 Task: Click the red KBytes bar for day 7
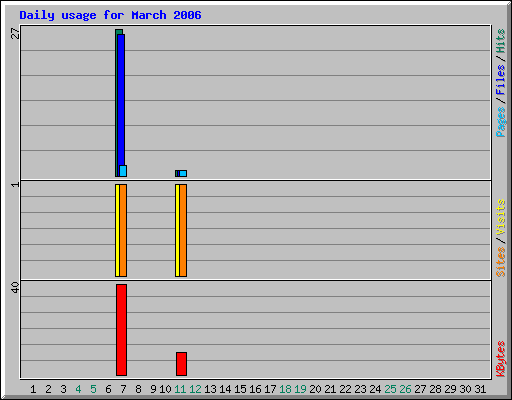121,330
